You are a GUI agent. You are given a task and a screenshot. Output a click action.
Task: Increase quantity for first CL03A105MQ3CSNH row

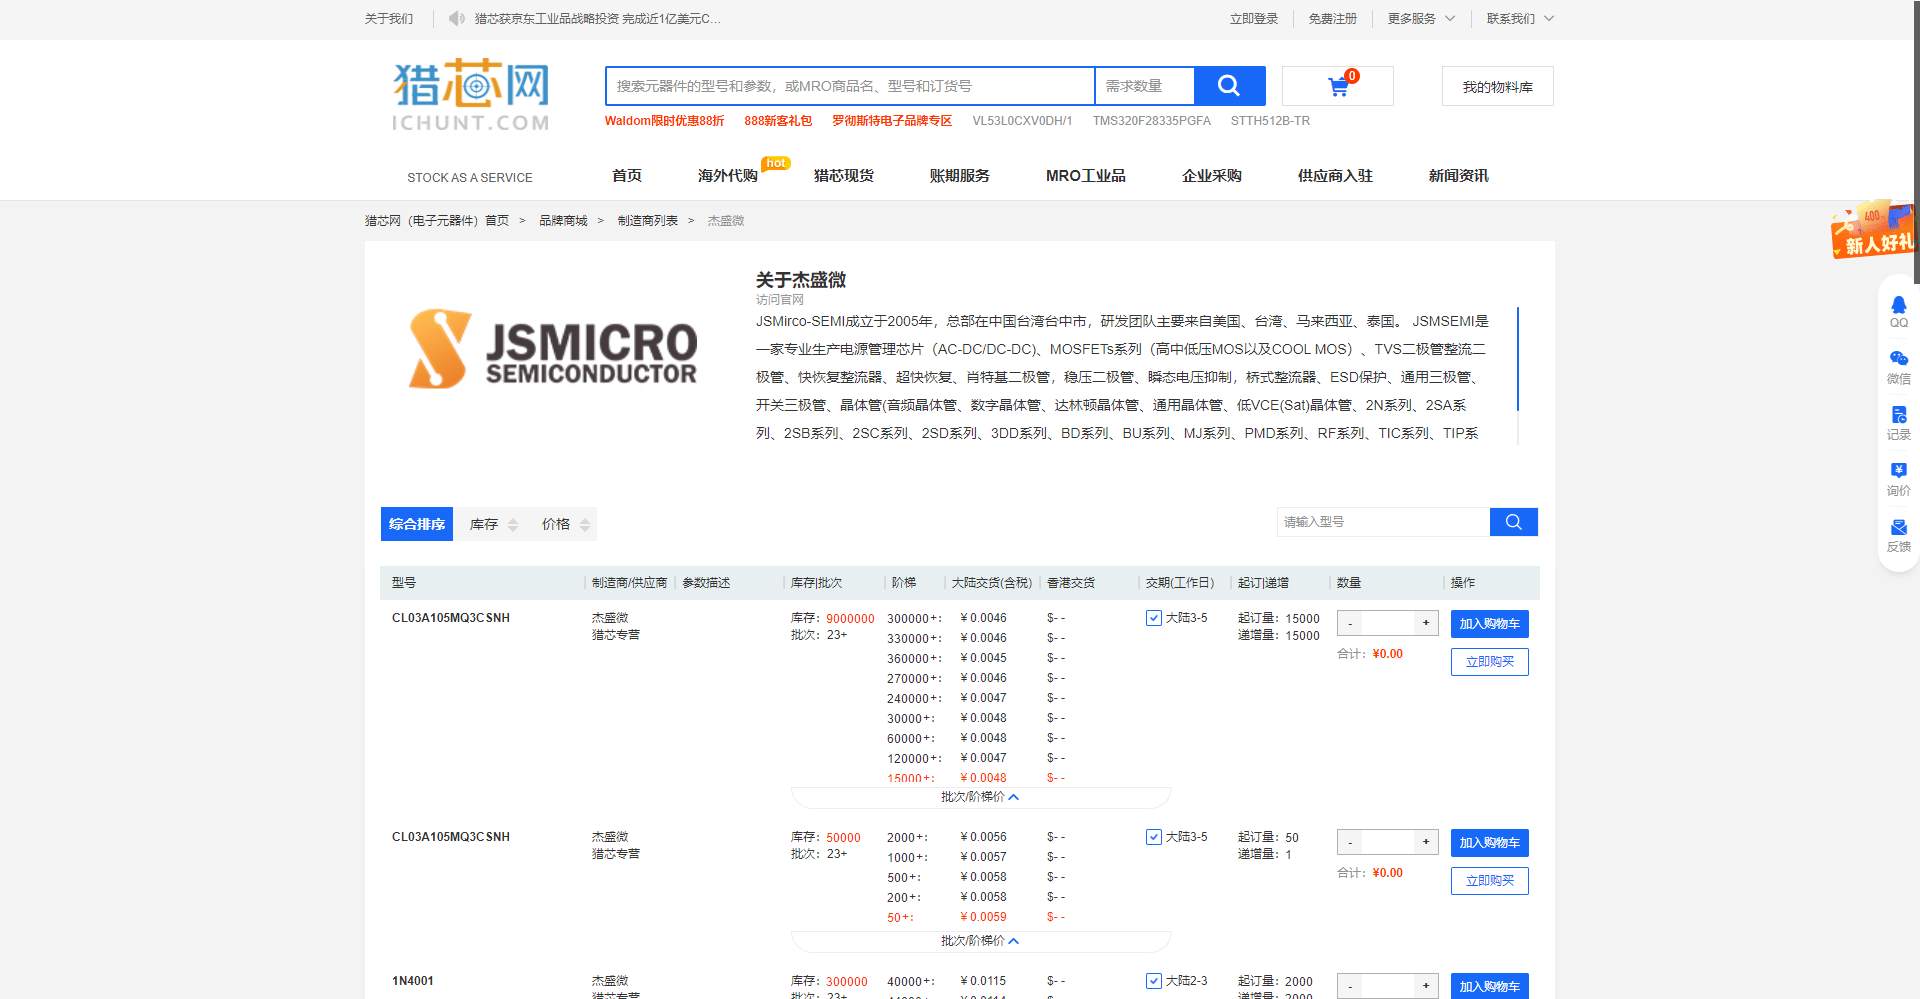[x=1425, y=623]
